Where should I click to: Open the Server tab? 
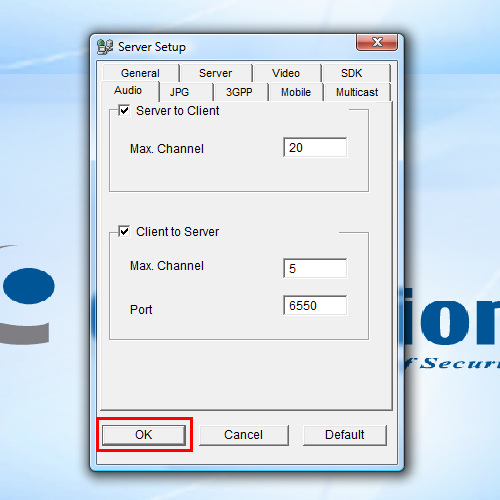click(215, 73)
